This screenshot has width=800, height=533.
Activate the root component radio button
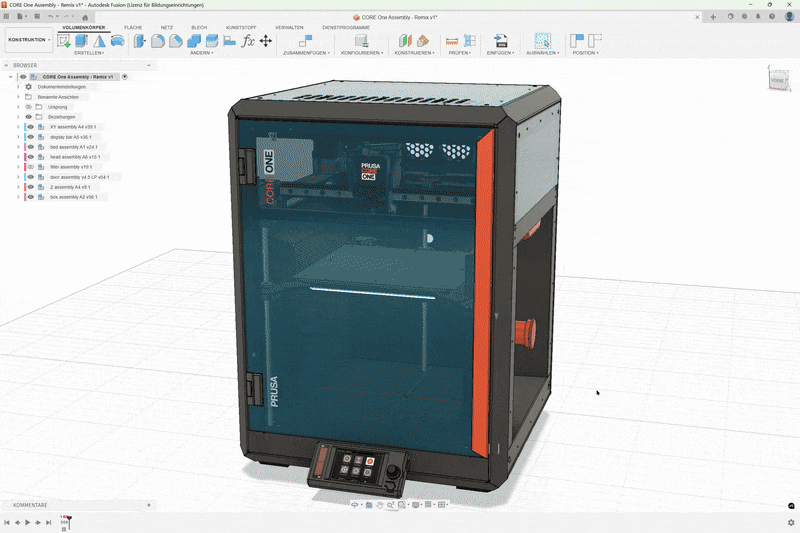(x=124, y=77)
